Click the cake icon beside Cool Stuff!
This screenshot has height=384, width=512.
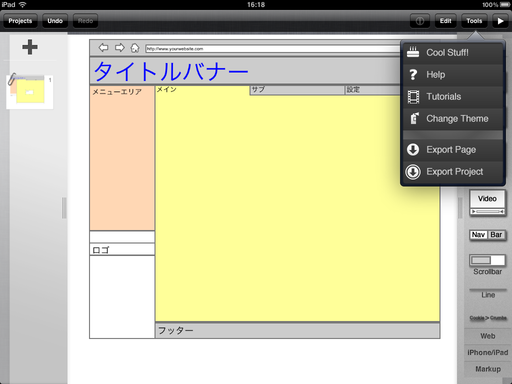click(x=413, y=52)
